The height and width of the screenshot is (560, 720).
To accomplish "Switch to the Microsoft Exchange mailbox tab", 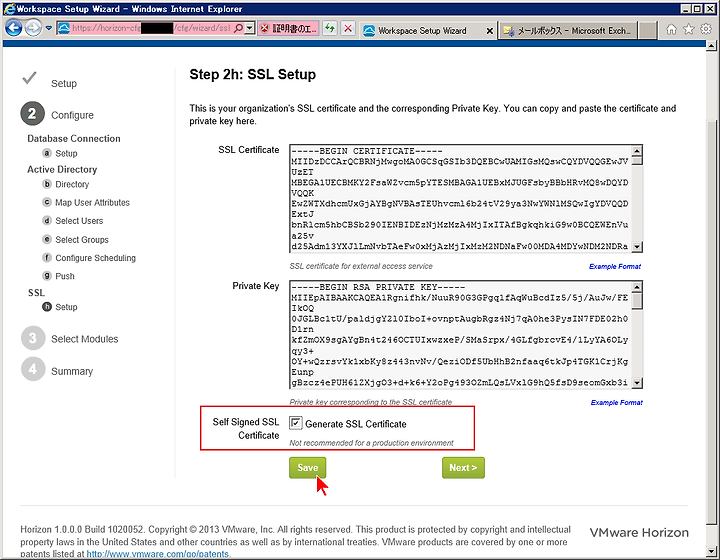I will [x=568, y=30].
